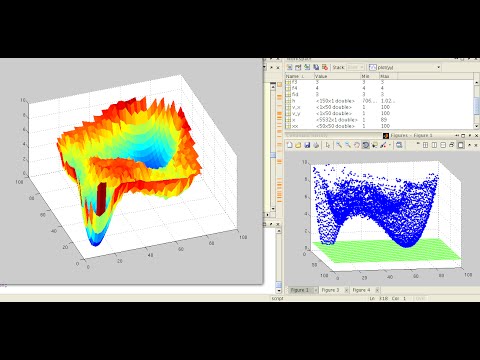Sort Workspace by the Name column header
The height and width of the screenshot is (360, 480).
pyautogui.click(x=300, y=76)
